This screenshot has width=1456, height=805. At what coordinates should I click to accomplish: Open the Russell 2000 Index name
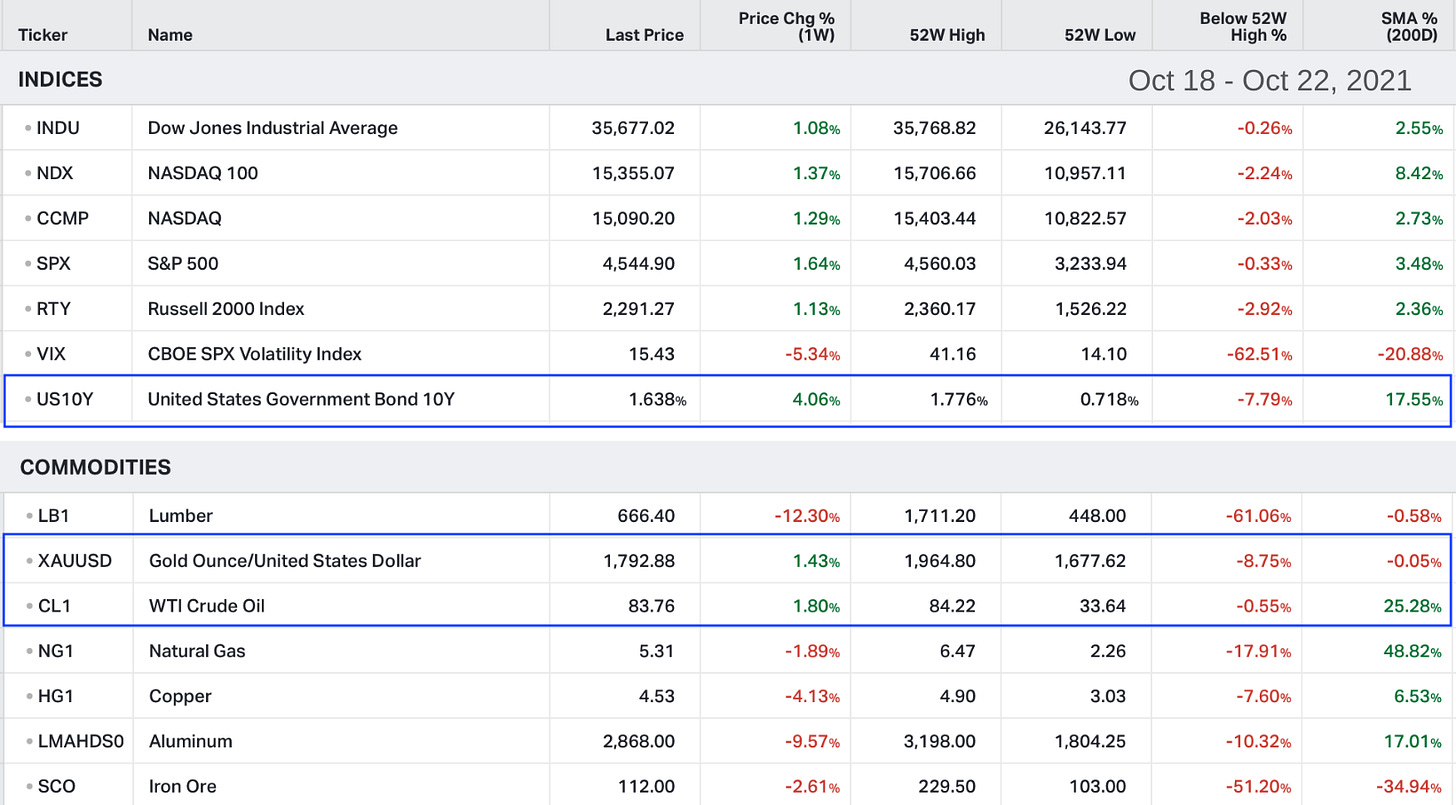tap(226, 308)
